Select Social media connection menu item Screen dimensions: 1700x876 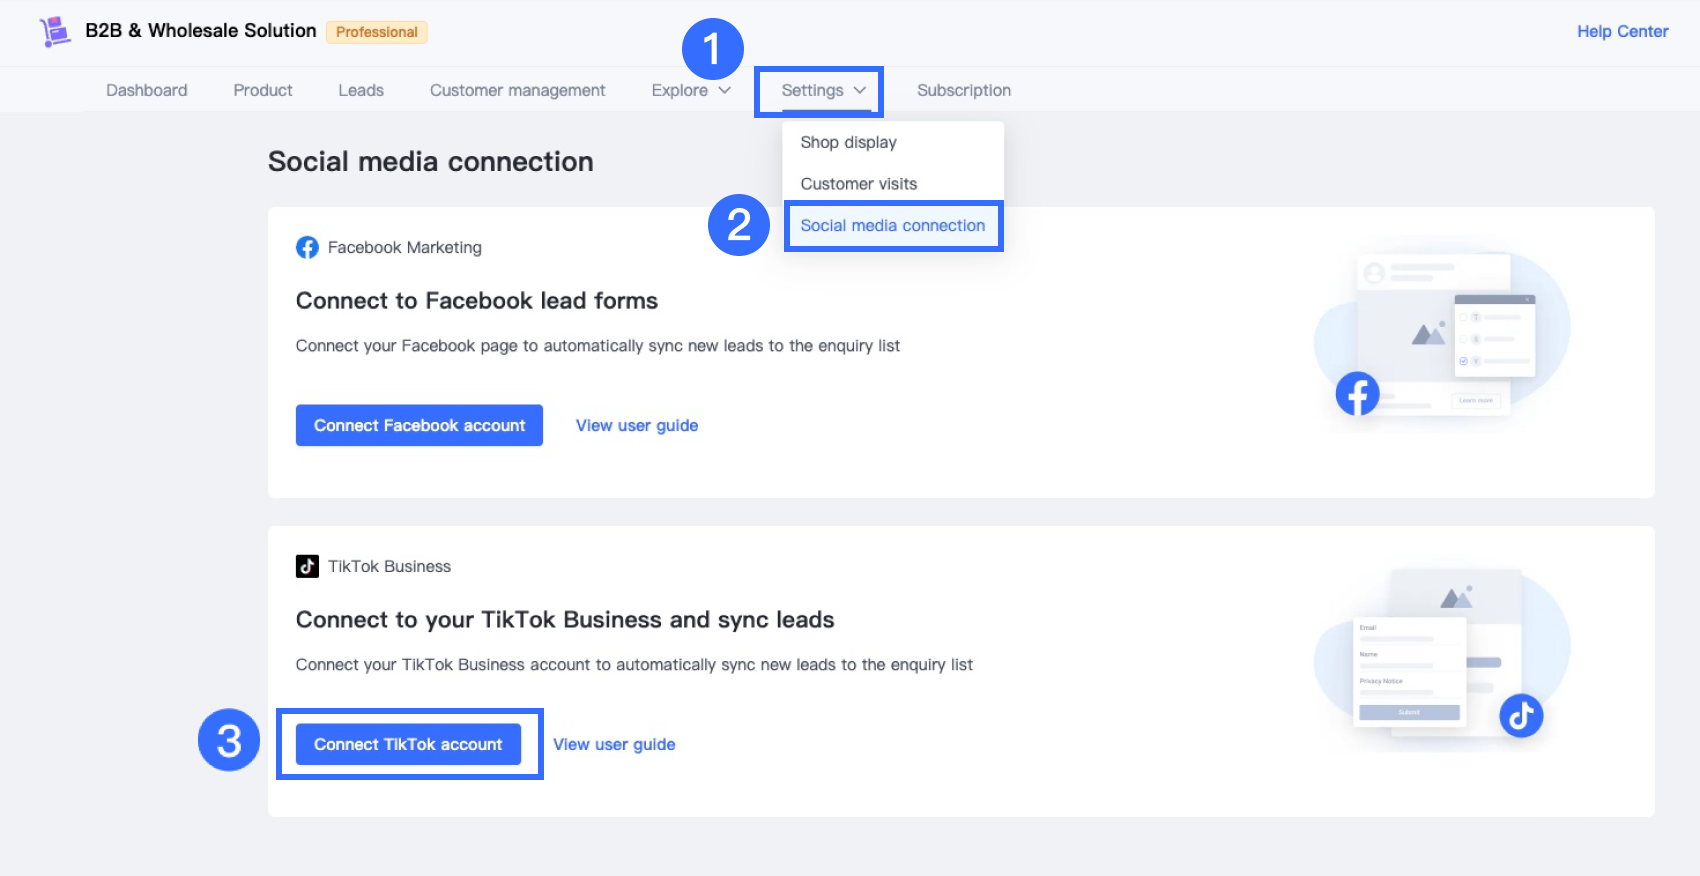click(892, 226)
